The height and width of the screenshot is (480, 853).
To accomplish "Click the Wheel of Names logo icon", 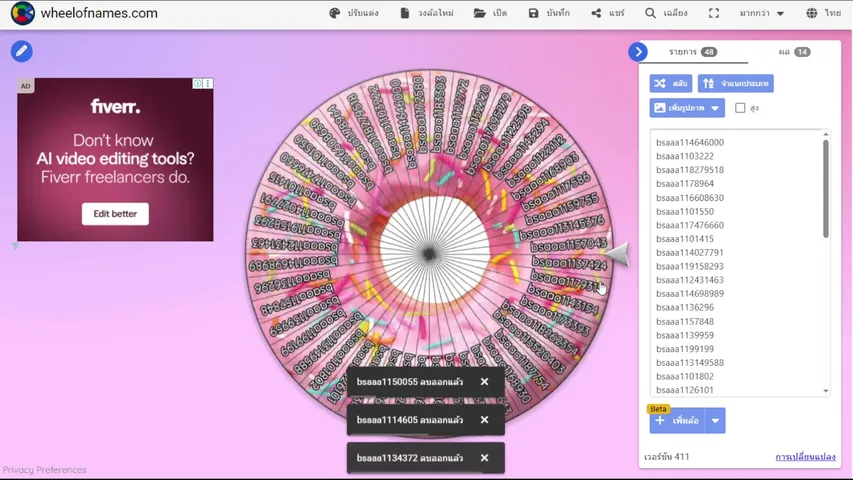I will (22, 13).
